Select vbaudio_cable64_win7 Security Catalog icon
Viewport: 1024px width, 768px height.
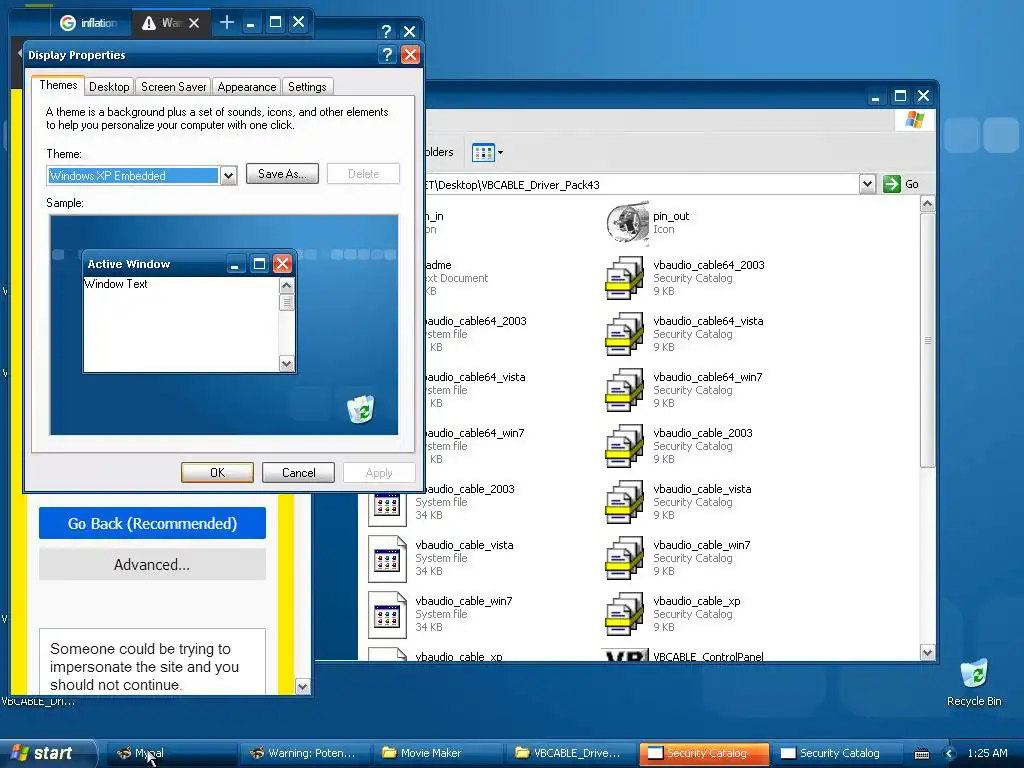click(624, 391)
